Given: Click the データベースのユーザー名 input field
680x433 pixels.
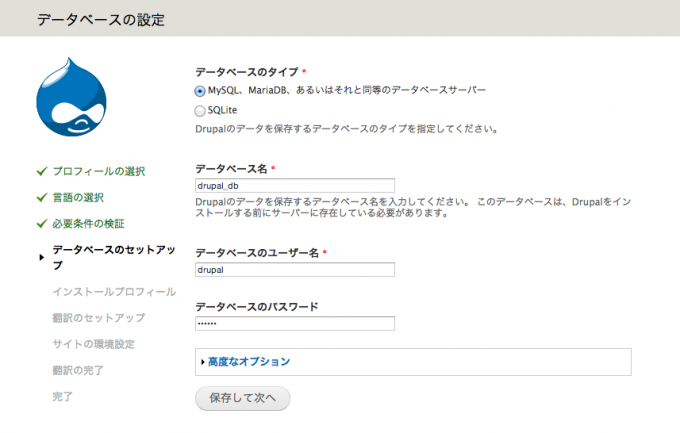Looking at the screenshot, I should pos(295,269).
